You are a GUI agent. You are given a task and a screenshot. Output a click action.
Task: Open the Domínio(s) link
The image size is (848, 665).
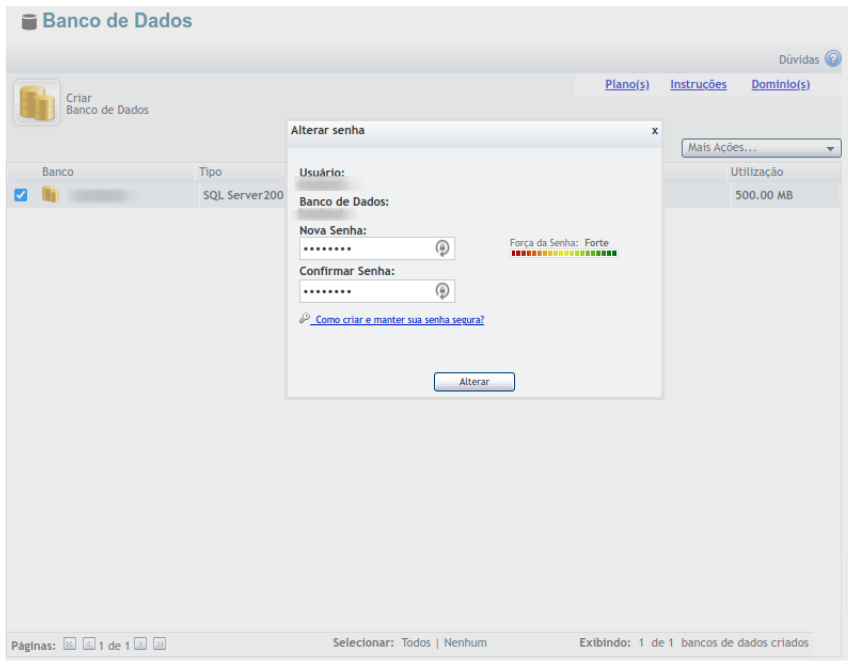pos(780,85)
